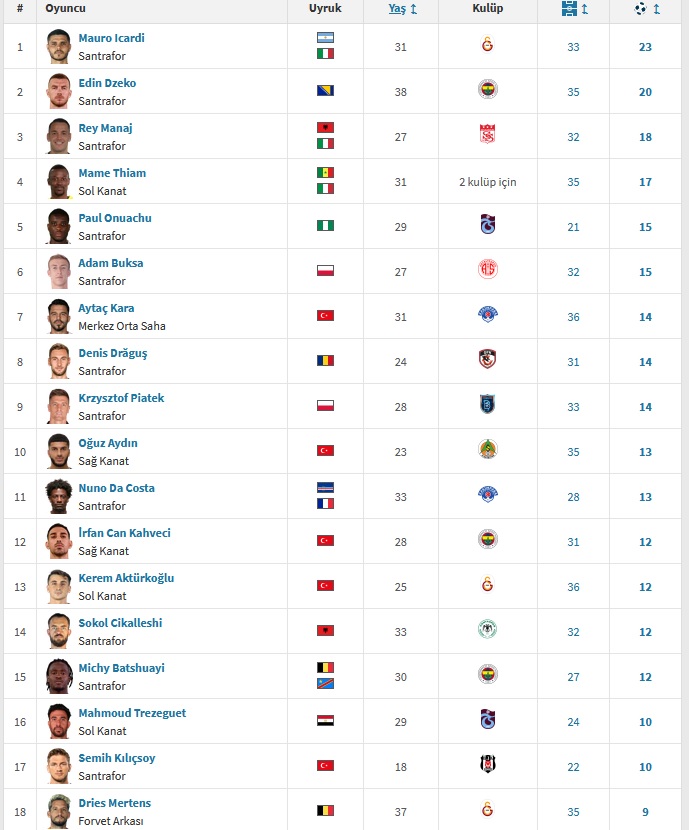This screenshot has width=689, height=830.
Task: Click the Galatasaray club crest in Mauro Icardi's row
Action: (487, 44)
